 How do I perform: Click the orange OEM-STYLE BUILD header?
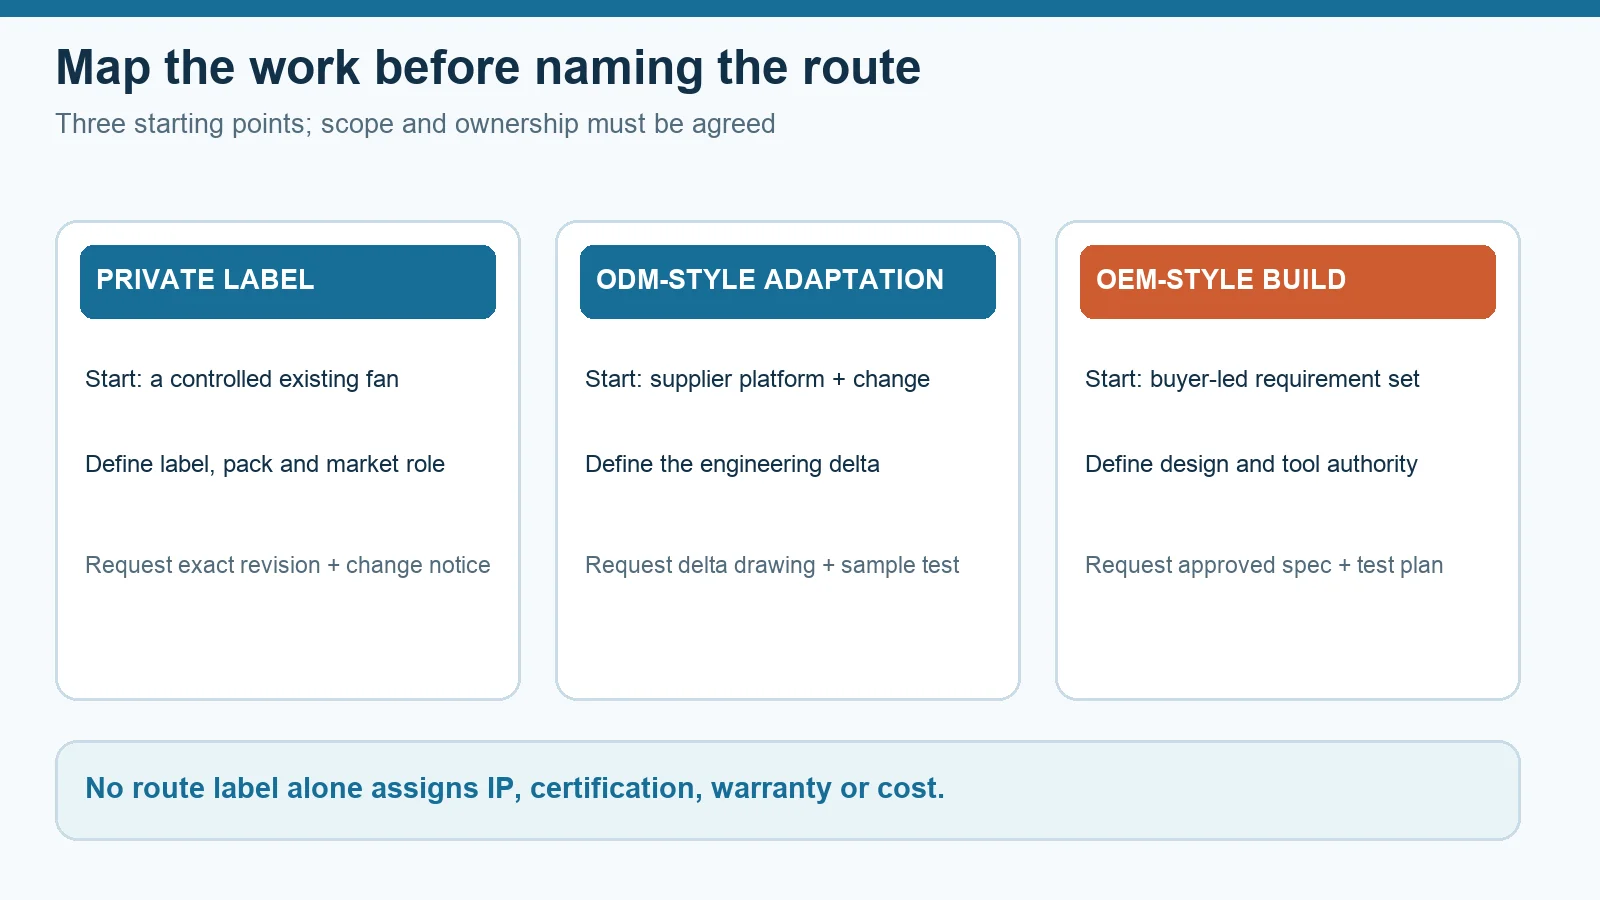[x=1288, y=282]
